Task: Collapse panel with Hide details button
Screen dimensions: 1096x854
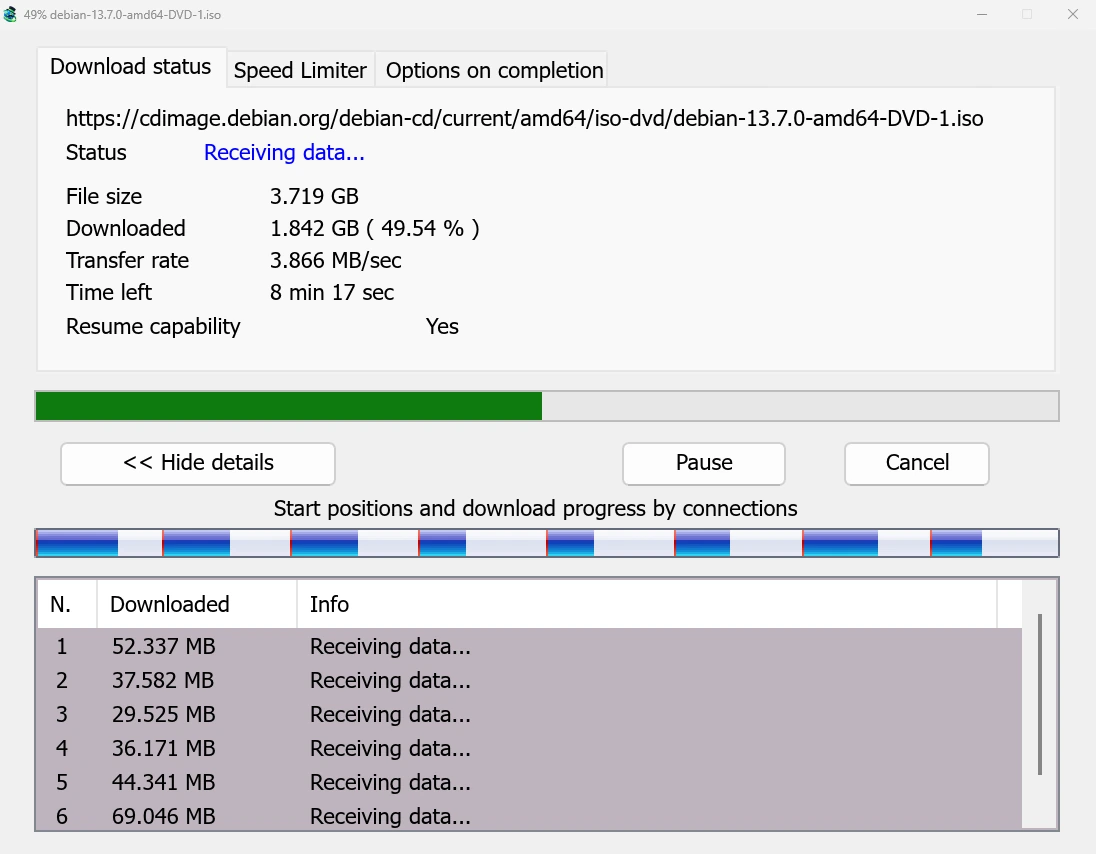Action: pos(198,463)
